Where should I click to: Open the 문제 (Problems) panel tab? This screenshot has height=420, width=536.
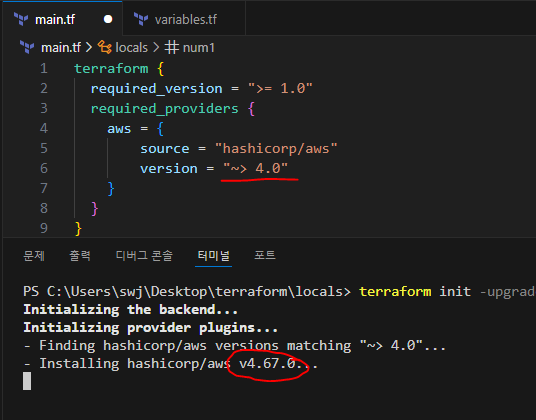point(34,255)
